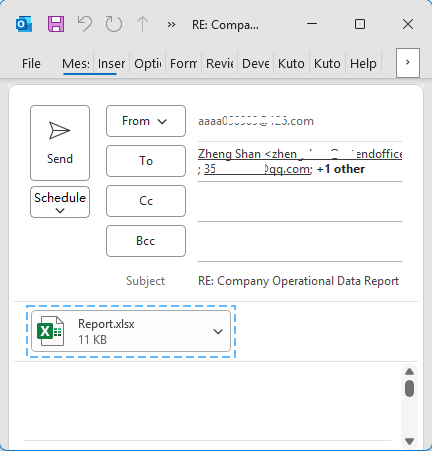Close the message window
432x451 pixels.
(x=408, y=24)
